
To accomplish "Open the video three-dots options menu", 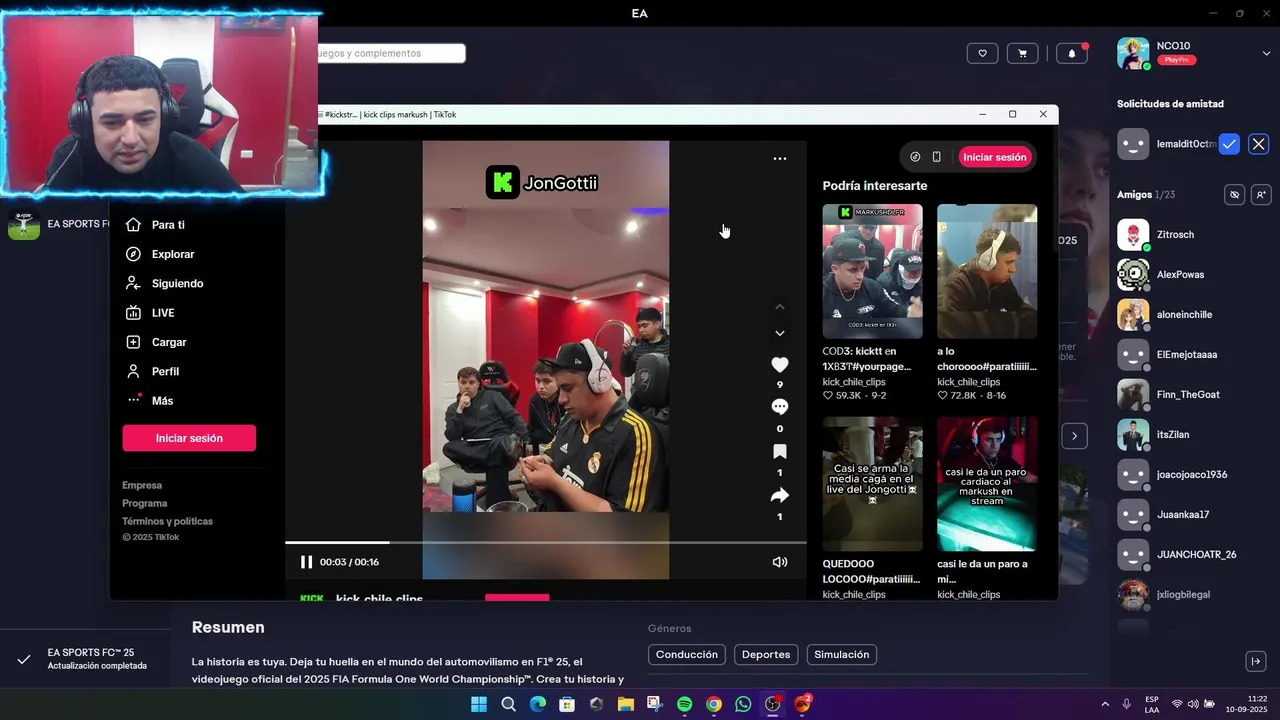I will 780,158.
